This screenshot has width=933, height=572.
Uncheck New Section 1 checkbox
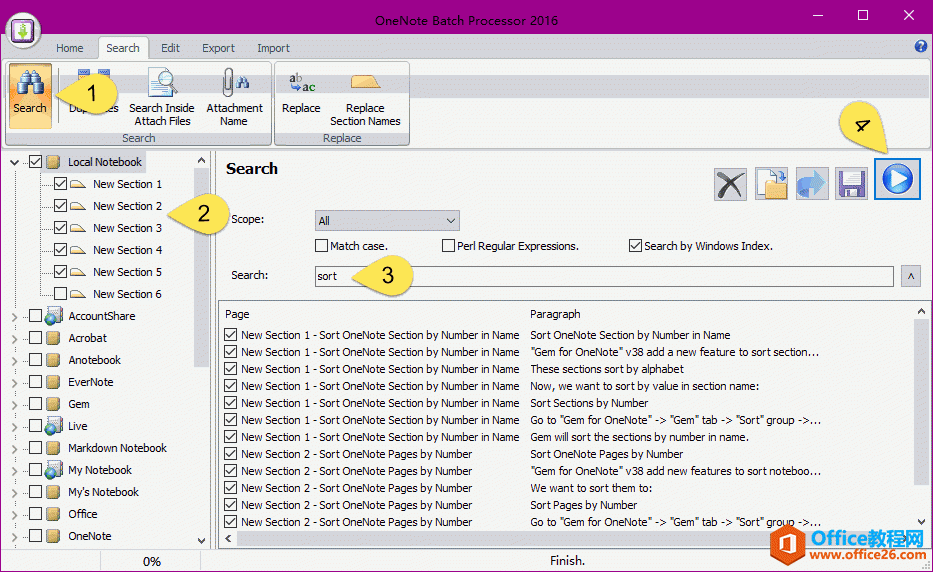tap(60, 184)
